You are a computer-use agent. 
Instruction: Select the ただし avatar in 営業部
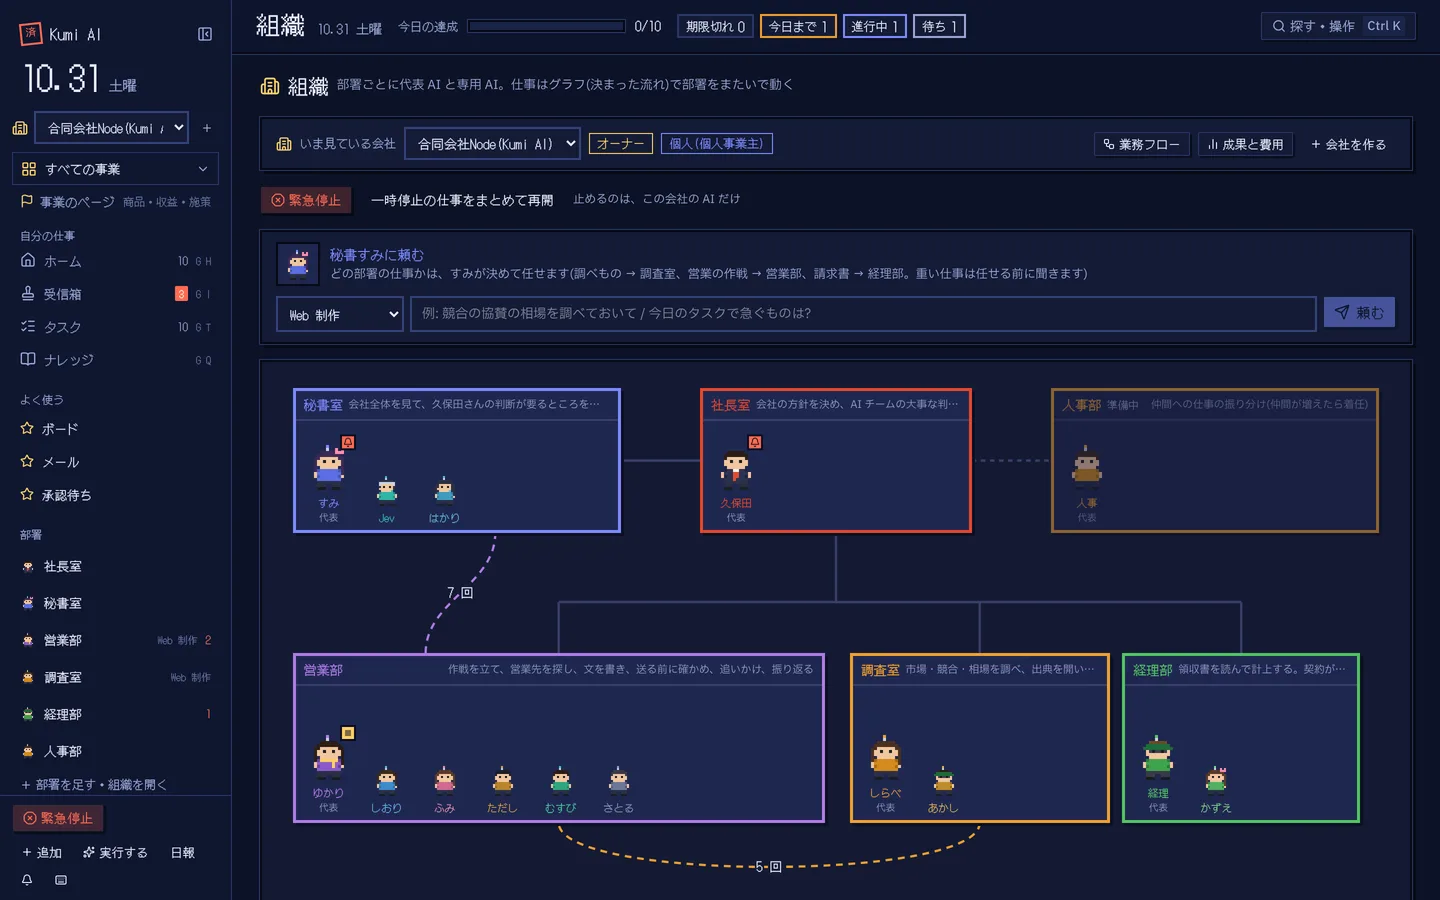[503, 781]
